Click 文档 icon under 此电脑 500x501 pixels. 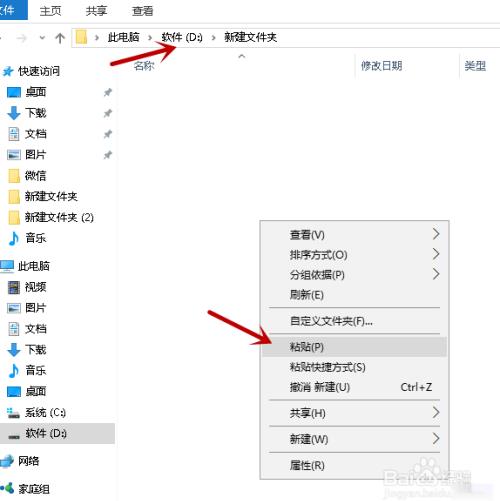point(14,329)
